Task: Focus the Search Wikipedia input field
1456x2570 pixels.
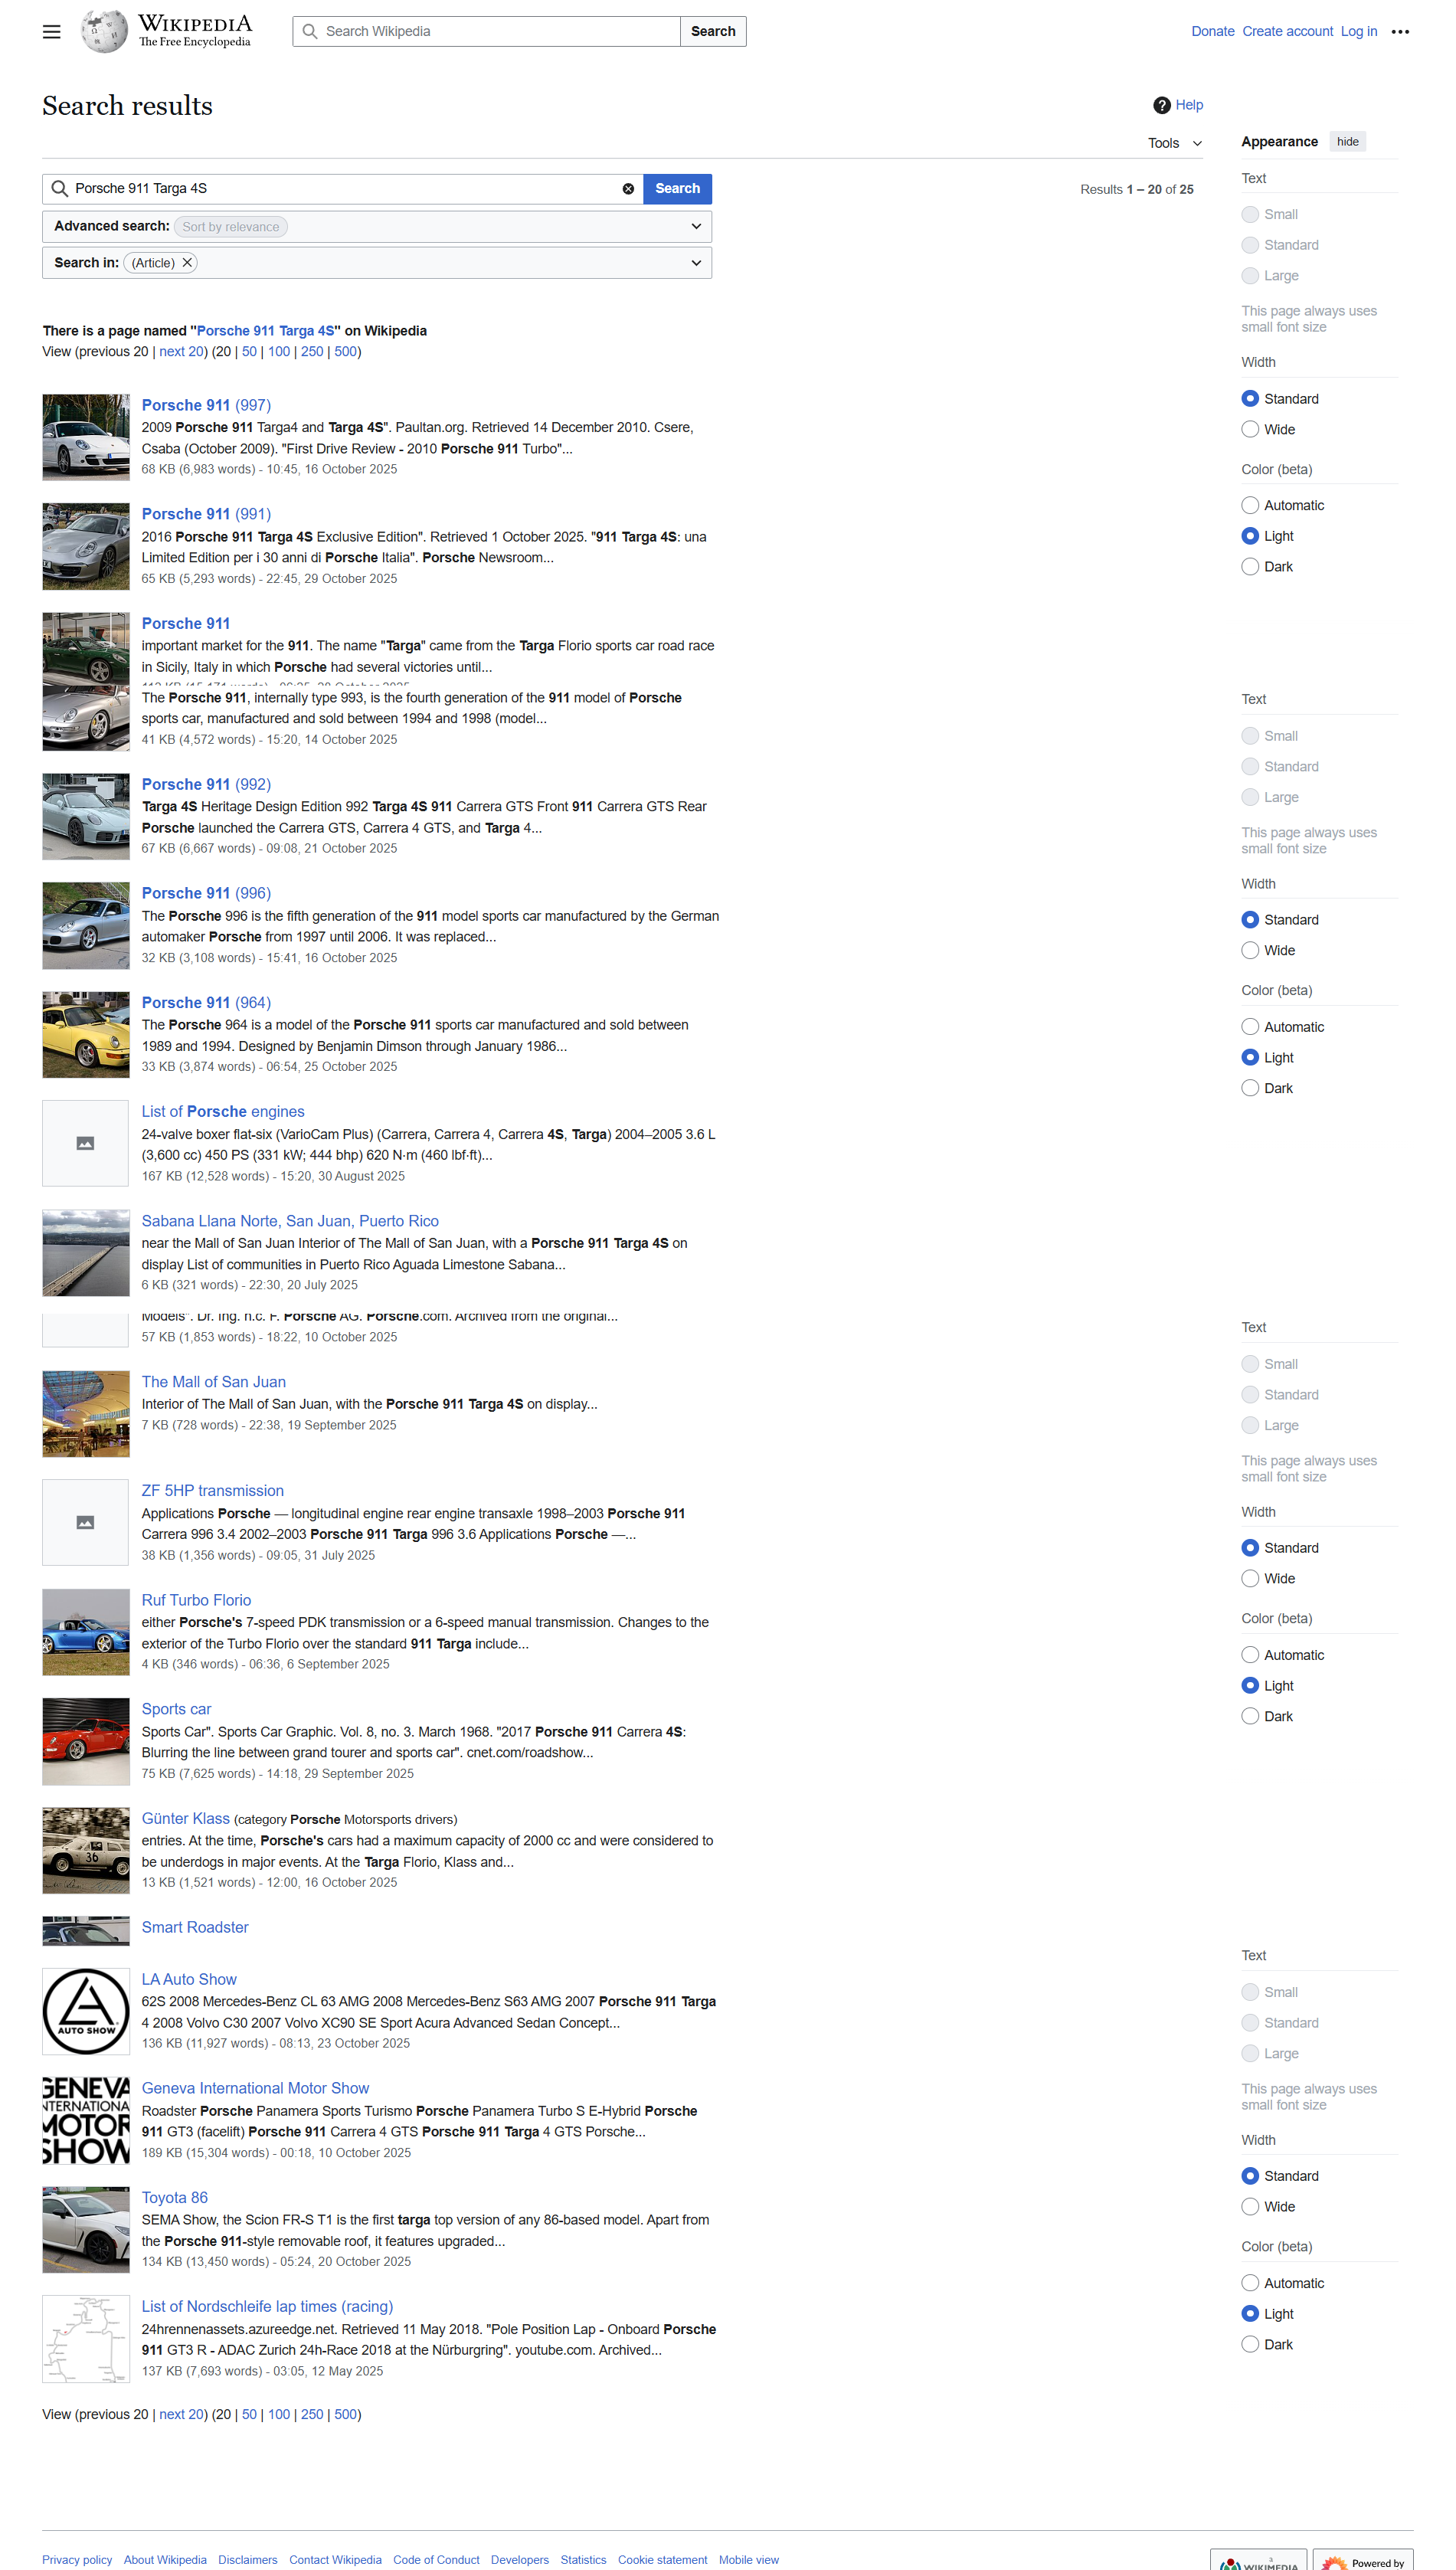Action: (x=487, y=32)
